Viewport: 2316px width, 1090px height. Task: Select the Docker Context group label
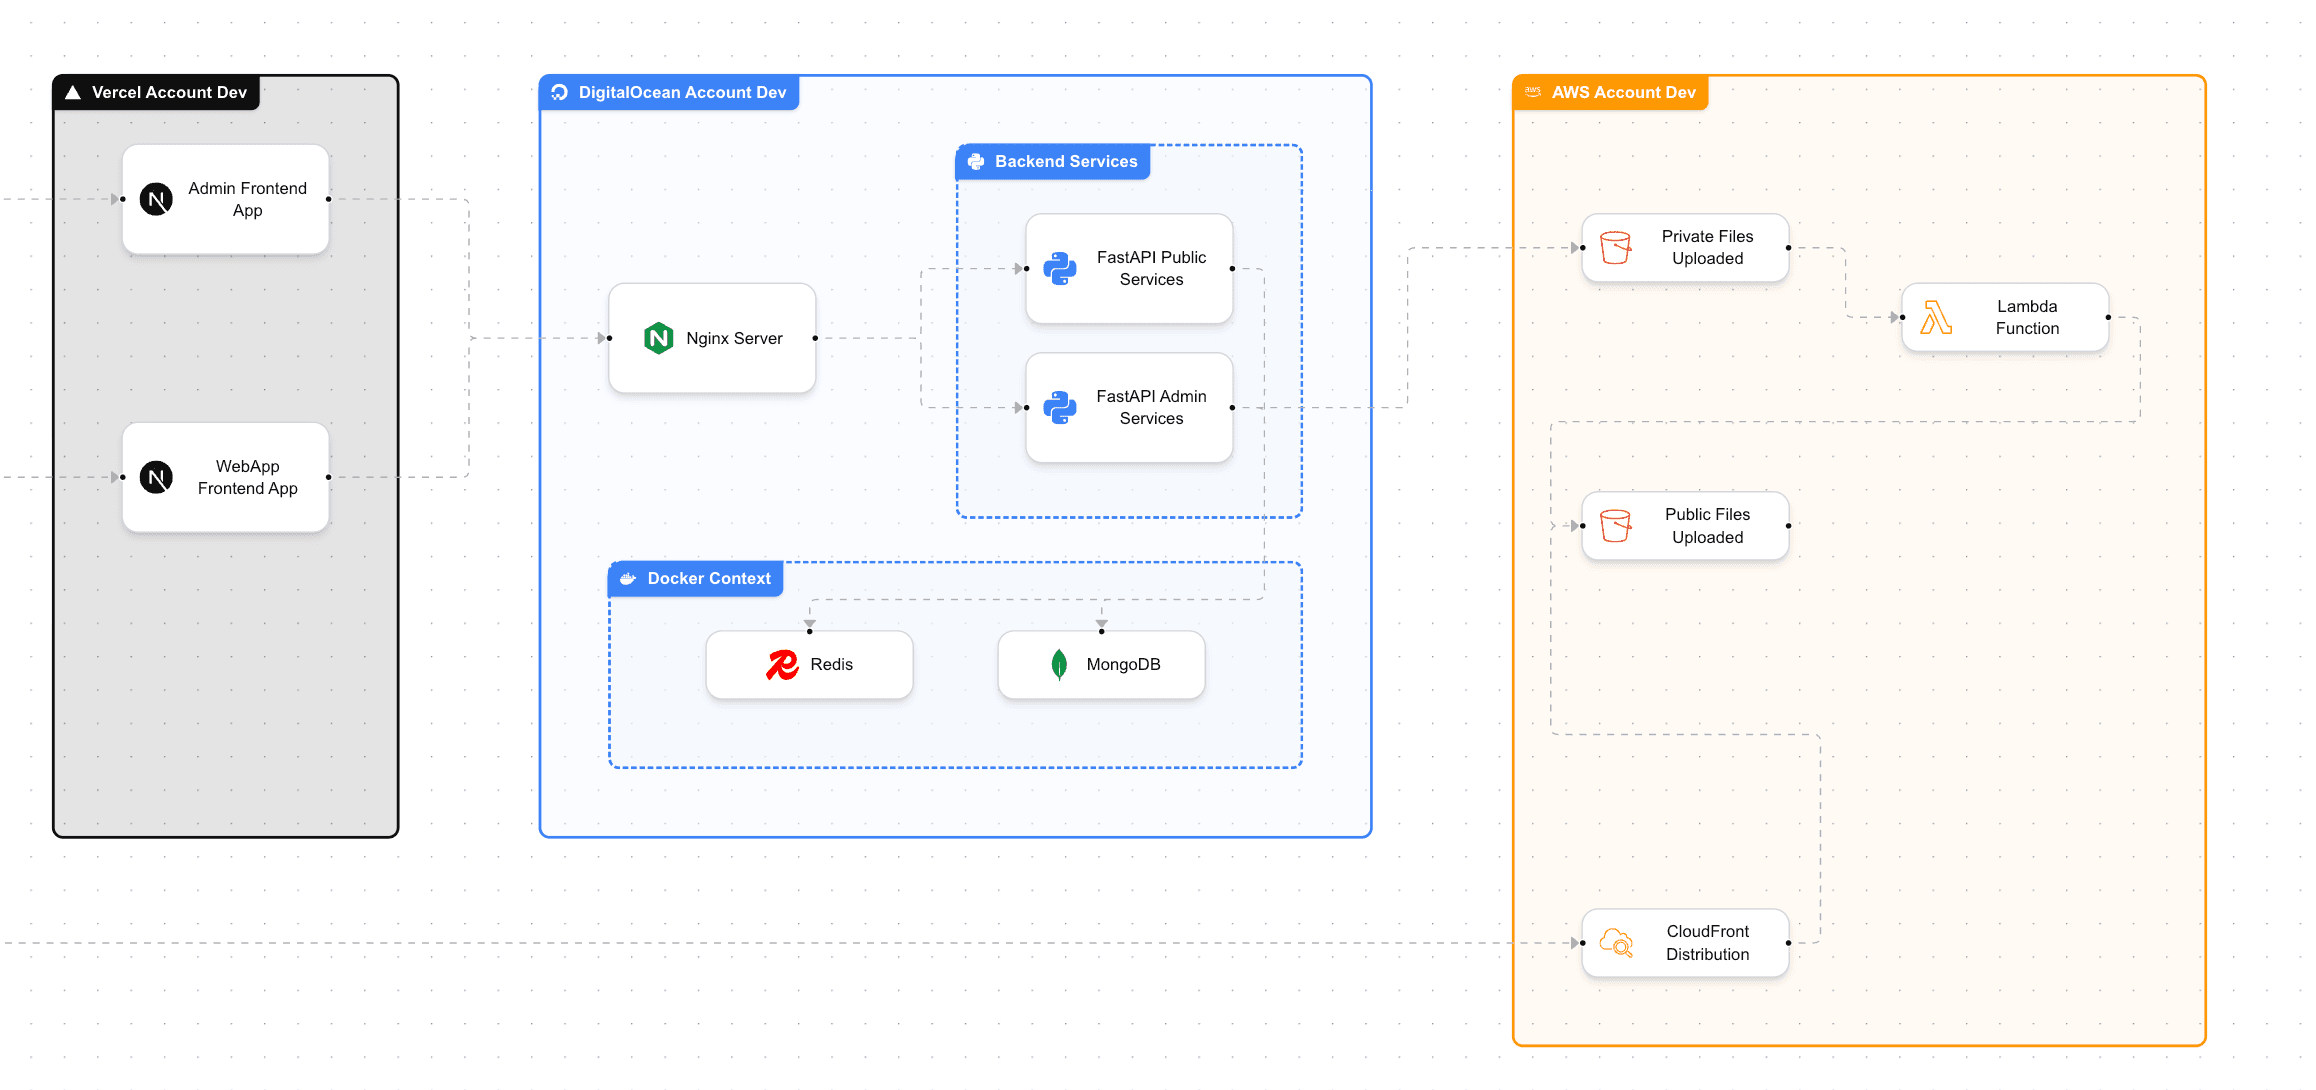[709, 579]
